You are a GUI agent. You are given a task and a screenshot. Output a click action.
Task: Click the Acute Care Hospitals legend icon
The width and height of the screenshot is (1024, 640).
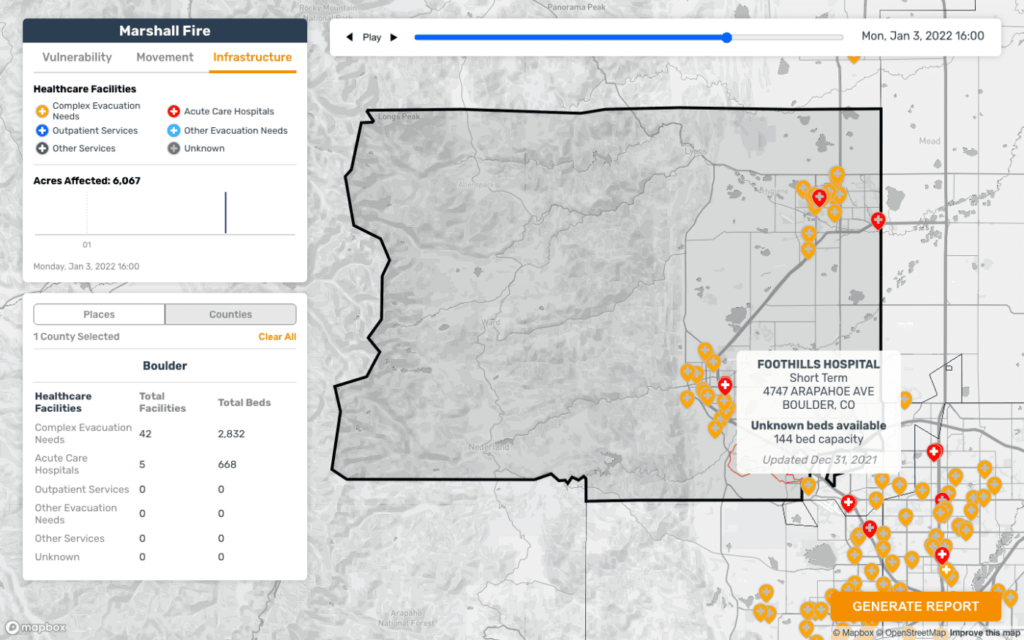(x=173, y=111)
